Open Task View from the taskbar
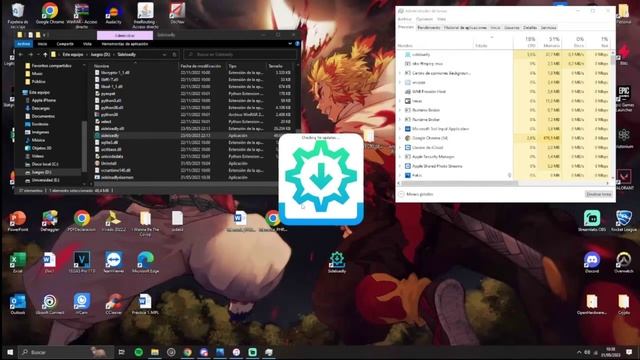Screen dimensions: 640x360 [122, 352]
